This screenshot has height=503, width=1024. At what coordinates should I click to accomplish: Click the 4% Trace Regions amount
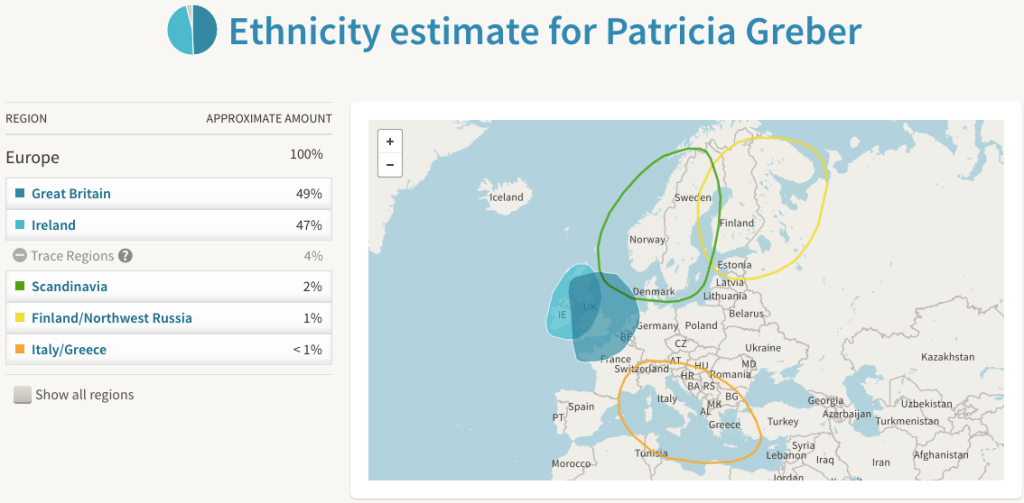(x=313, y=256)
